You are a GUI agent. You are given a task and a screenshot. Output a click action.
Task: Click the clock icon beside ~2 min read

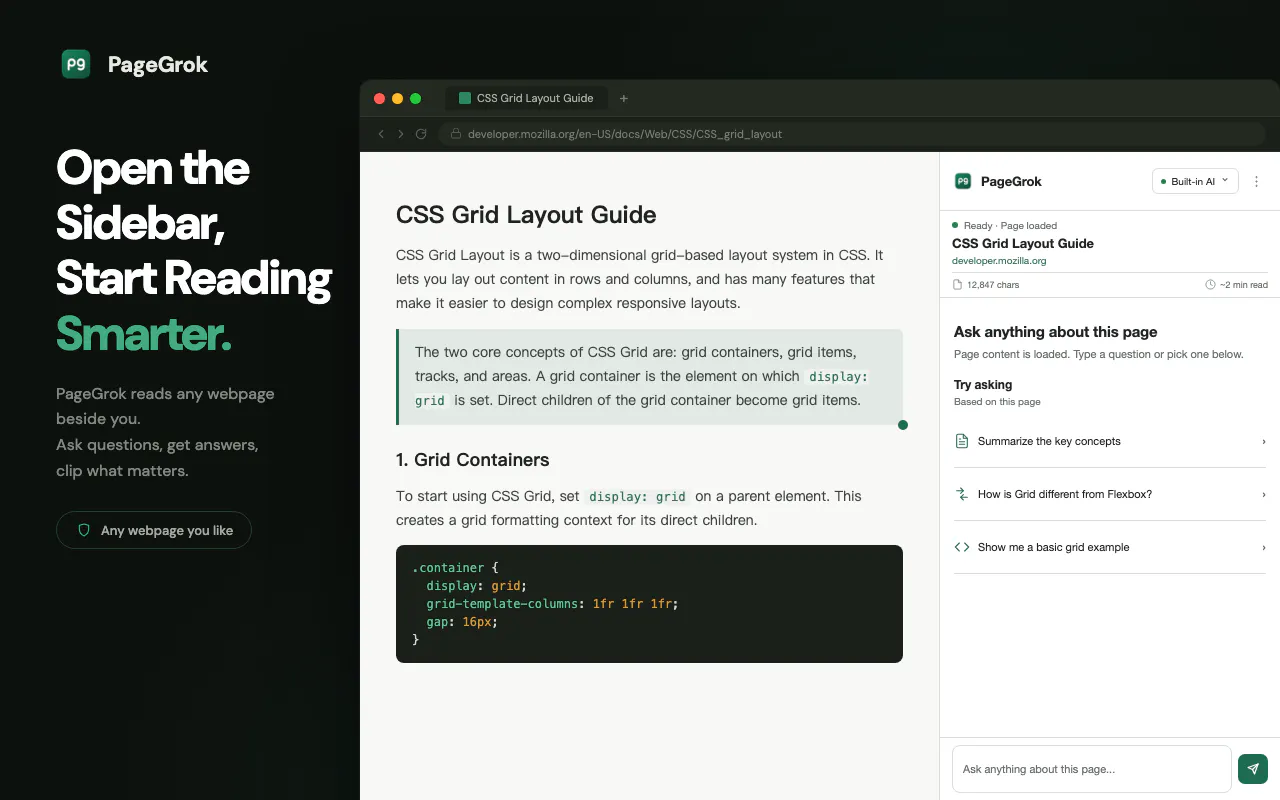coord(1211,285)
